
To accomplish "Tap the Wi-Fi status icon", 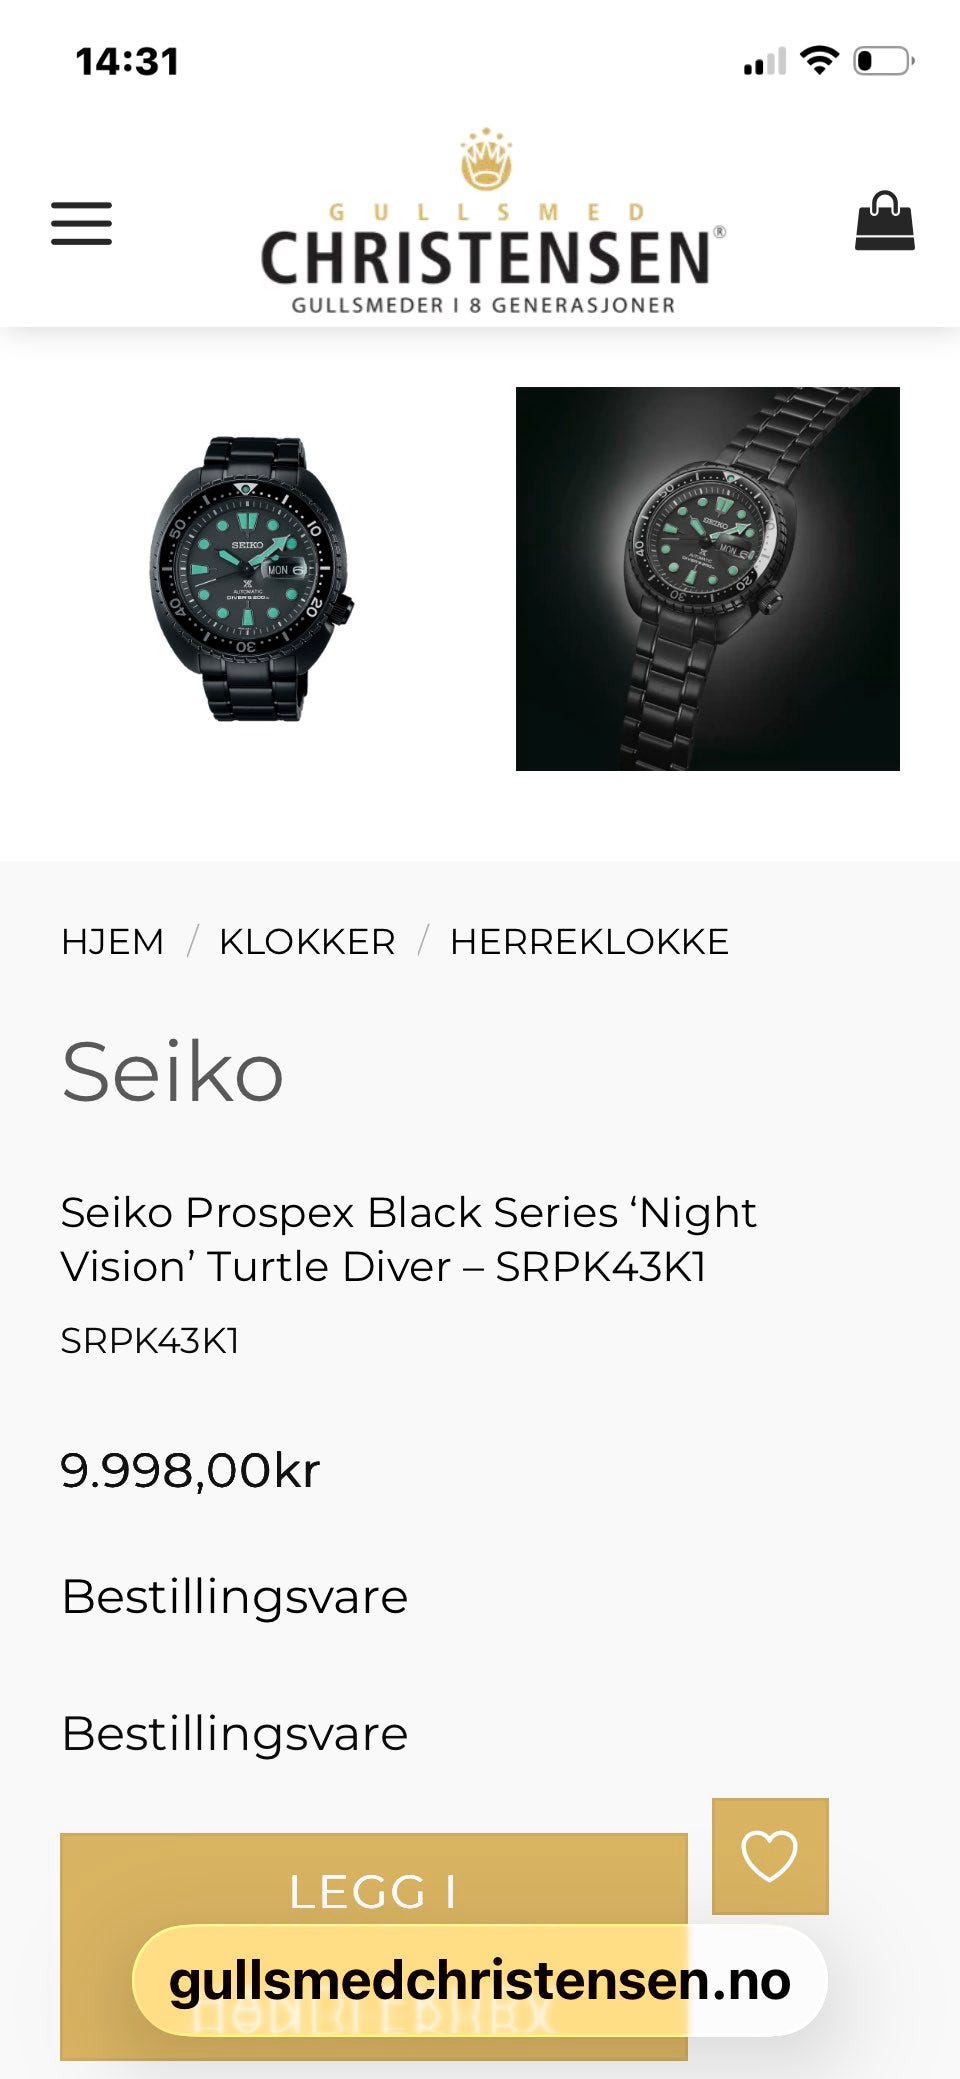I will click(820, 61).
